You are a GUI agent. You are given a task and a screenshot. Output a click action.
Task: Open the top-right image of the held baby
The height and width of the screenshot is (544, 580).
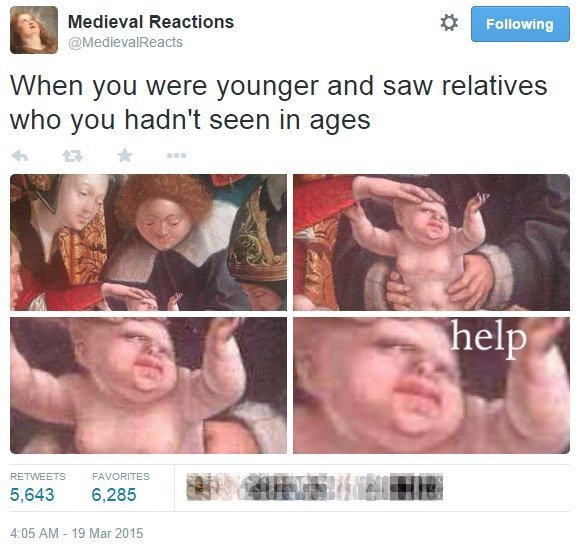click(x=431, y=242)
